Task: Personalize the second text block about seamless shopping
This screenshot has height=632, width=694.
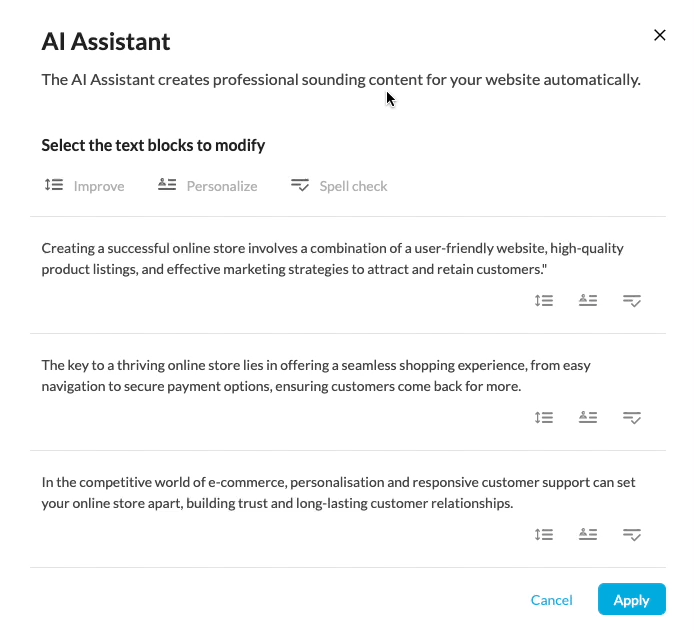Action: pos(588,417)
